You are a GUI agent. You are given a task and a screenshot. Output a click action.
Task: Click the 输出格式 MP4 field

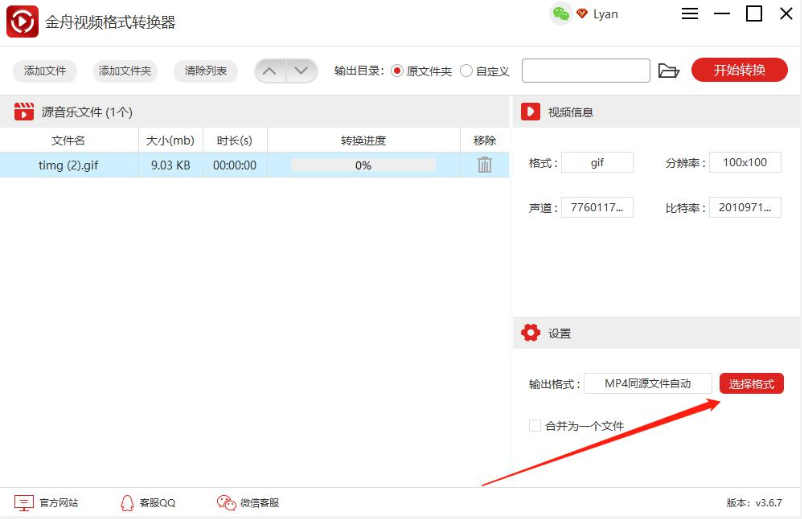tap(648, 384)
